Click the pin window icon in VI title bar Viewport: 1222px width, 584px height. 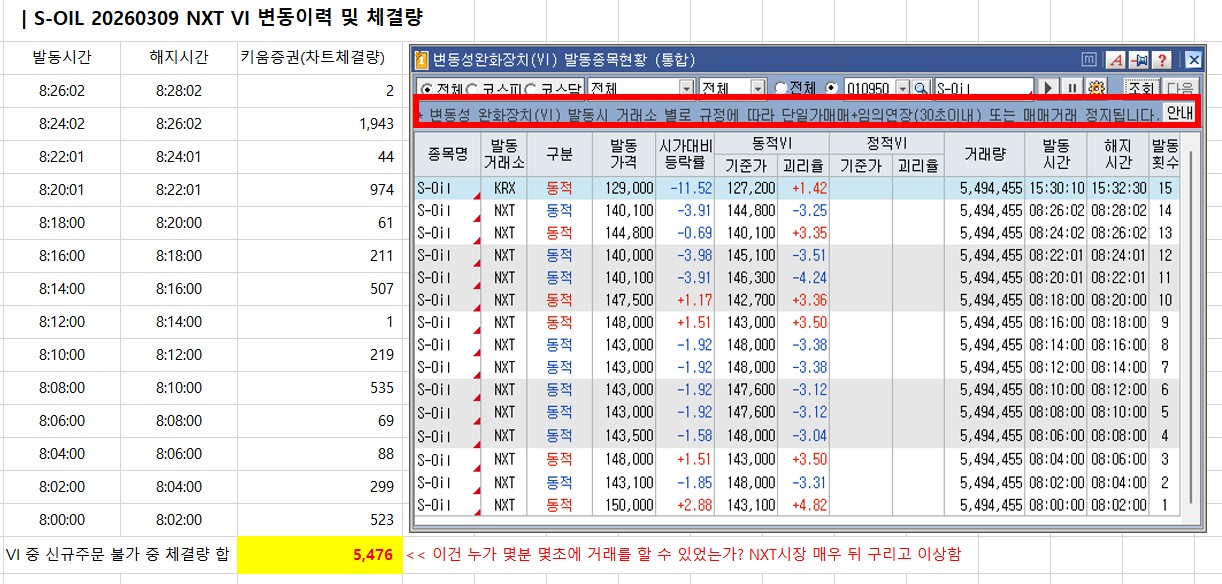1138,60
